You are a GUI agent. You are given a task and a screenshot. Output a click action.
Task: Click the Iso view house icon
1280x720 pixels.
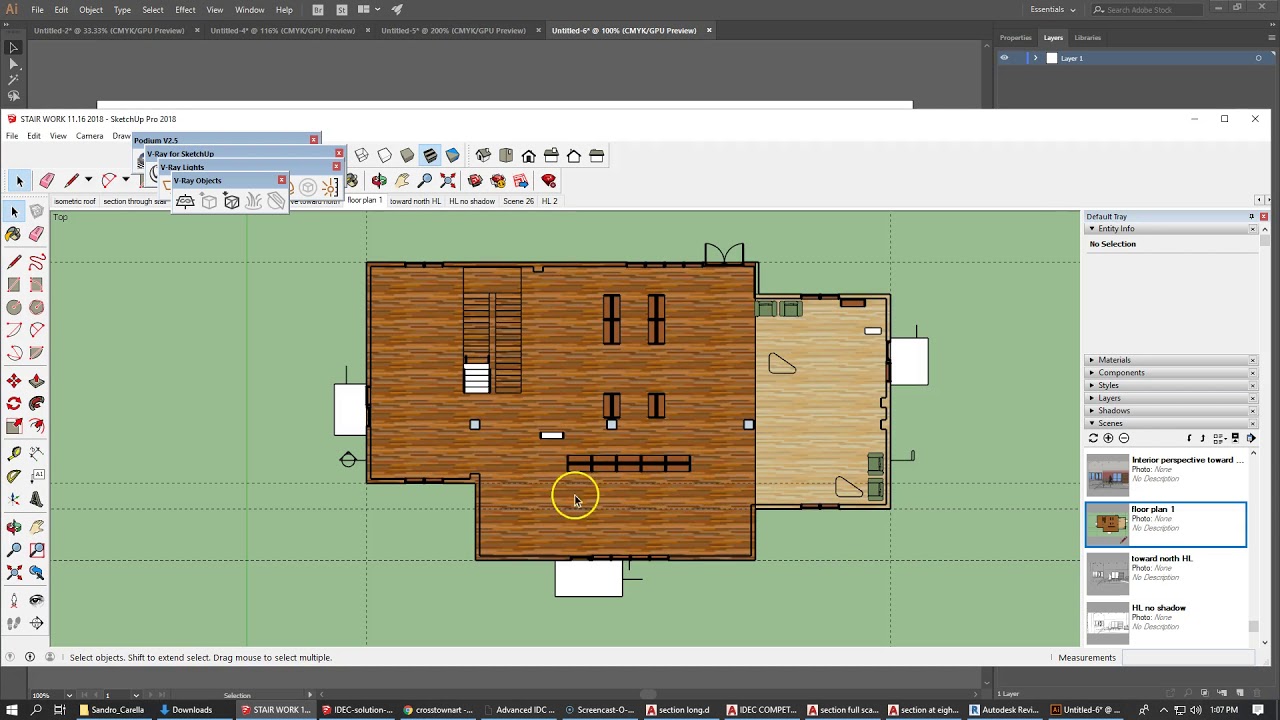483,155
